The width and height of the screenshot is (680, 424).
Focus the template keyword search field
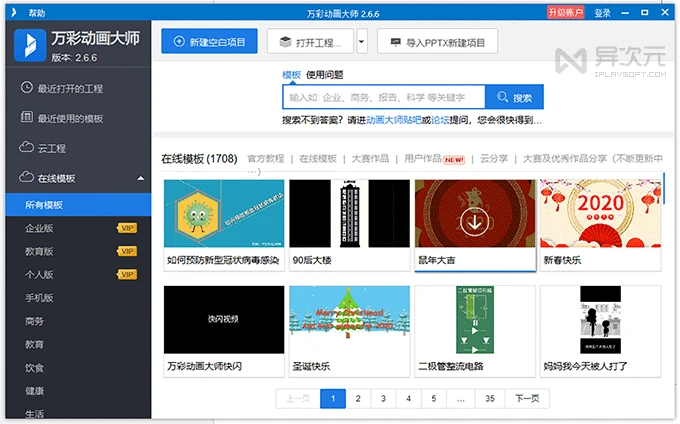384,97
